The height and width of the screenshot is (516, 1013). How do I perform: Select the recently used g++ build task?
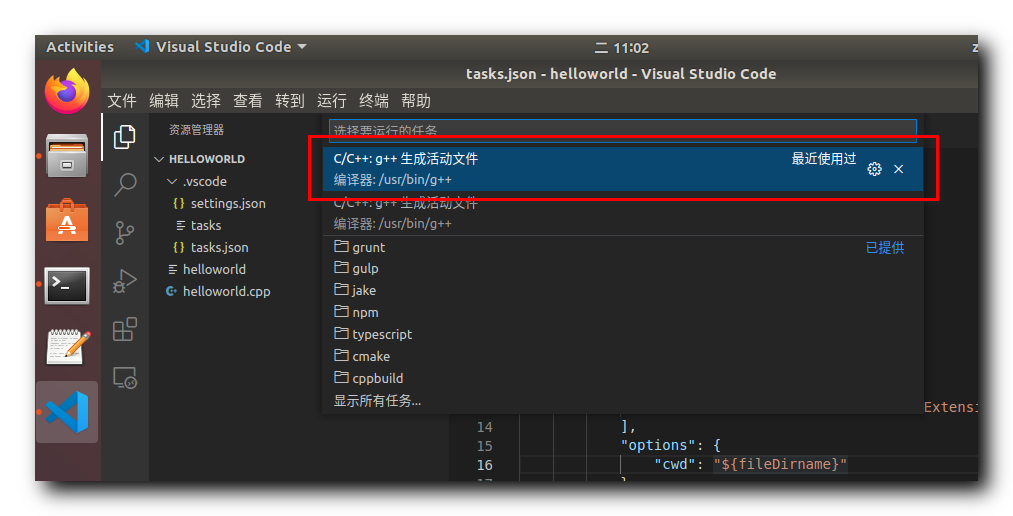click(623, 169)
